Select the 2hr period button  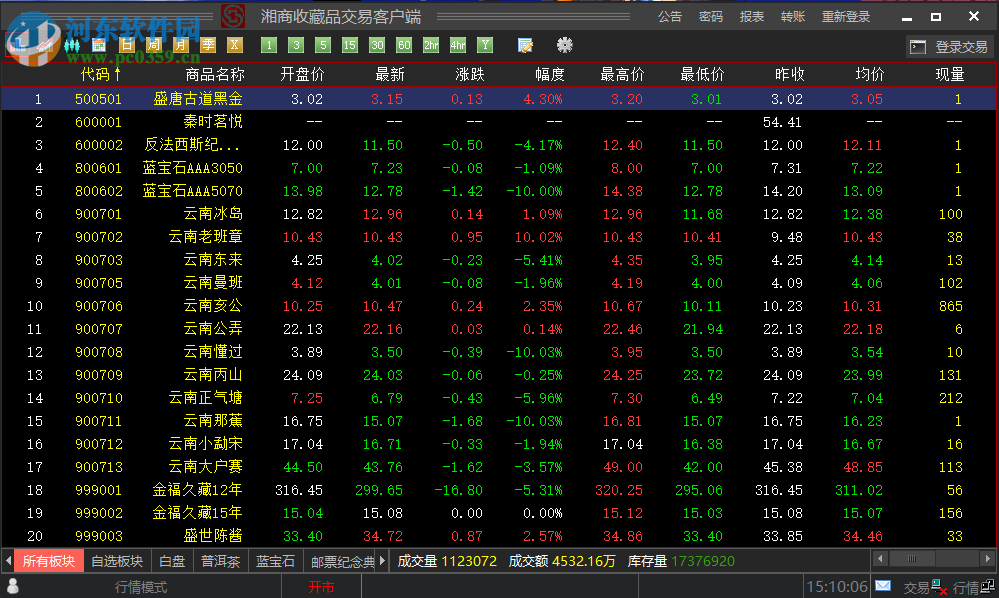pyautogui.click(x=431, y=45)
